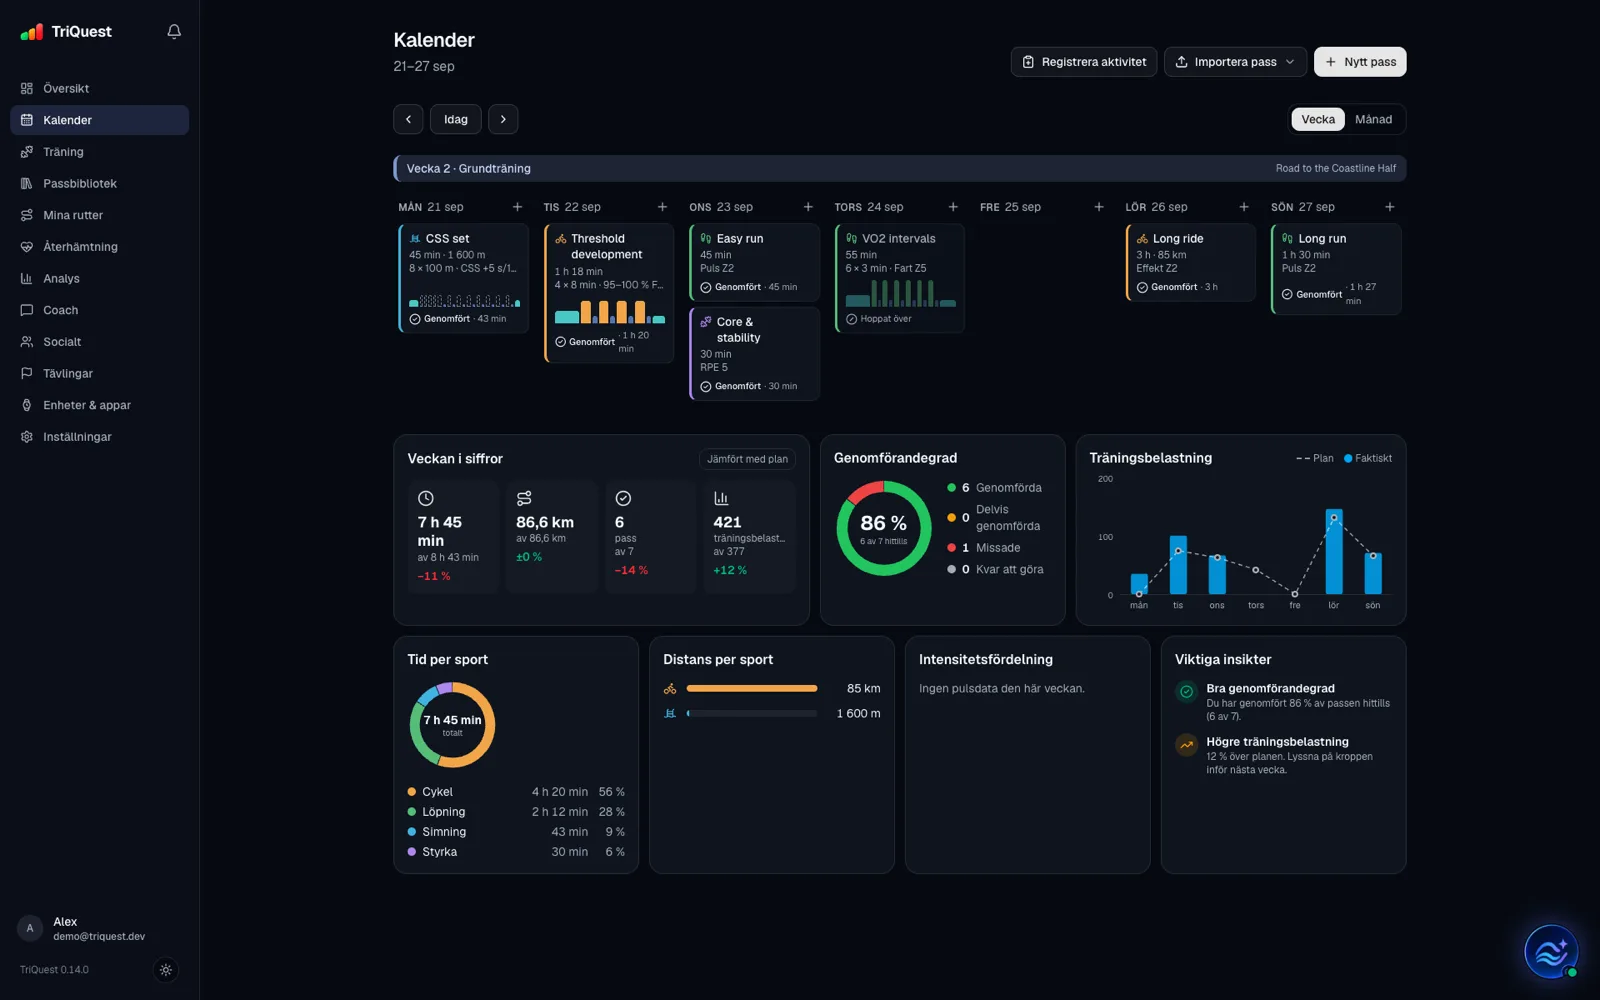Click the Vecka 2 · Grundträning banner
Viewport: 1600px width, 1000px height.
900,168
